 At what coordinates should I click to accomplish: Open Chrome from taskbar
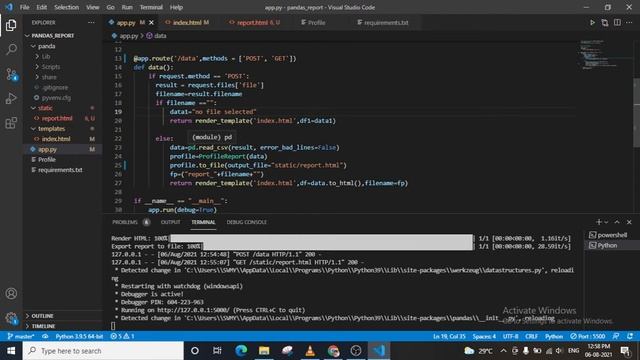(x=333, y=351)
